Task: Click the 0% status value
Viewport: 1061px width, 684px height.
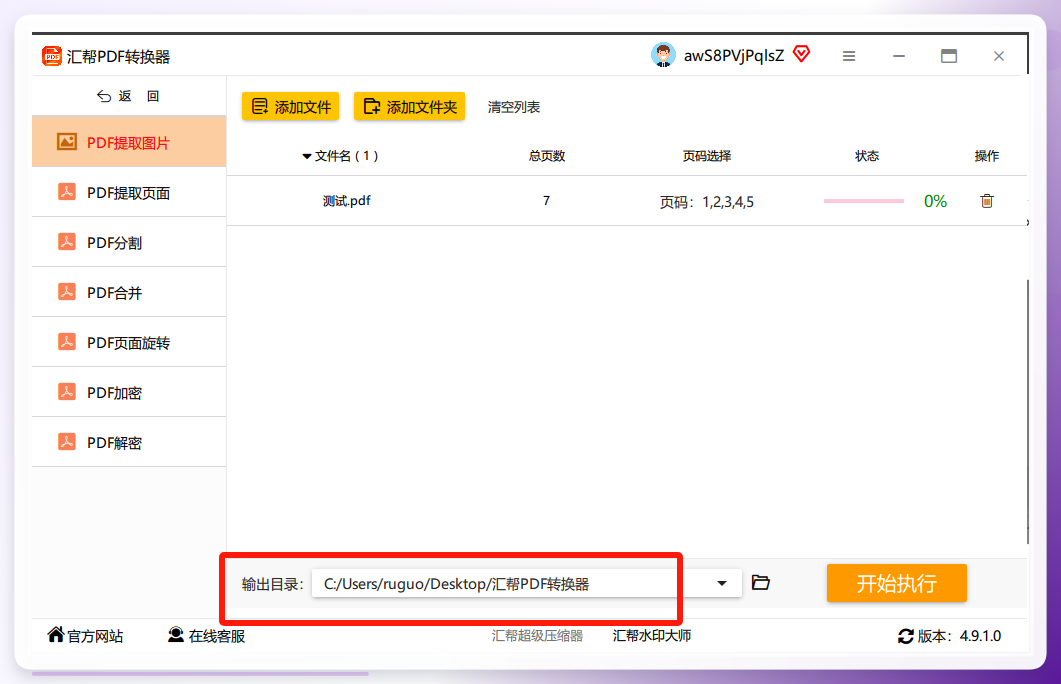Action: click(x=935, y=201)
